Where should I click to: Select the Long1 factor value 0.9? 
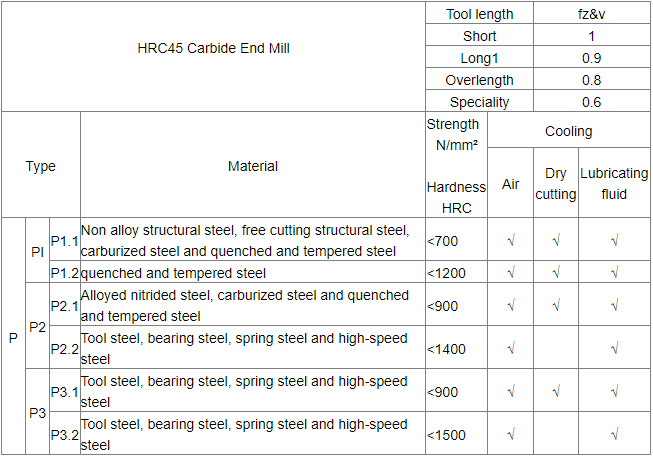pos(591,58)
